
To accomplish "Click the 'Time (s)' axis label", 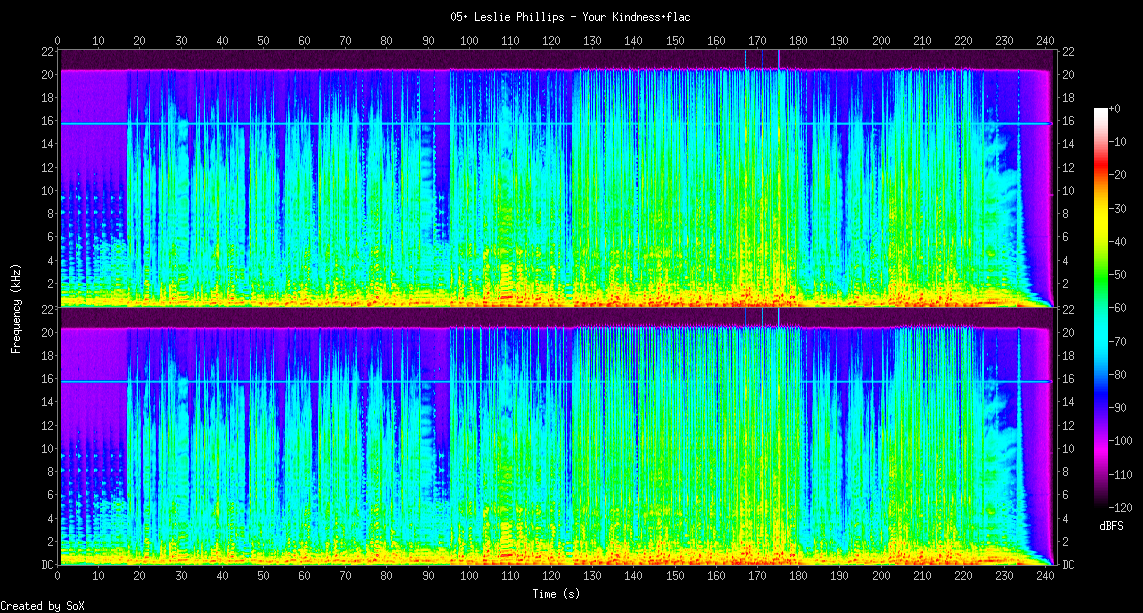I will pos(557,594).
